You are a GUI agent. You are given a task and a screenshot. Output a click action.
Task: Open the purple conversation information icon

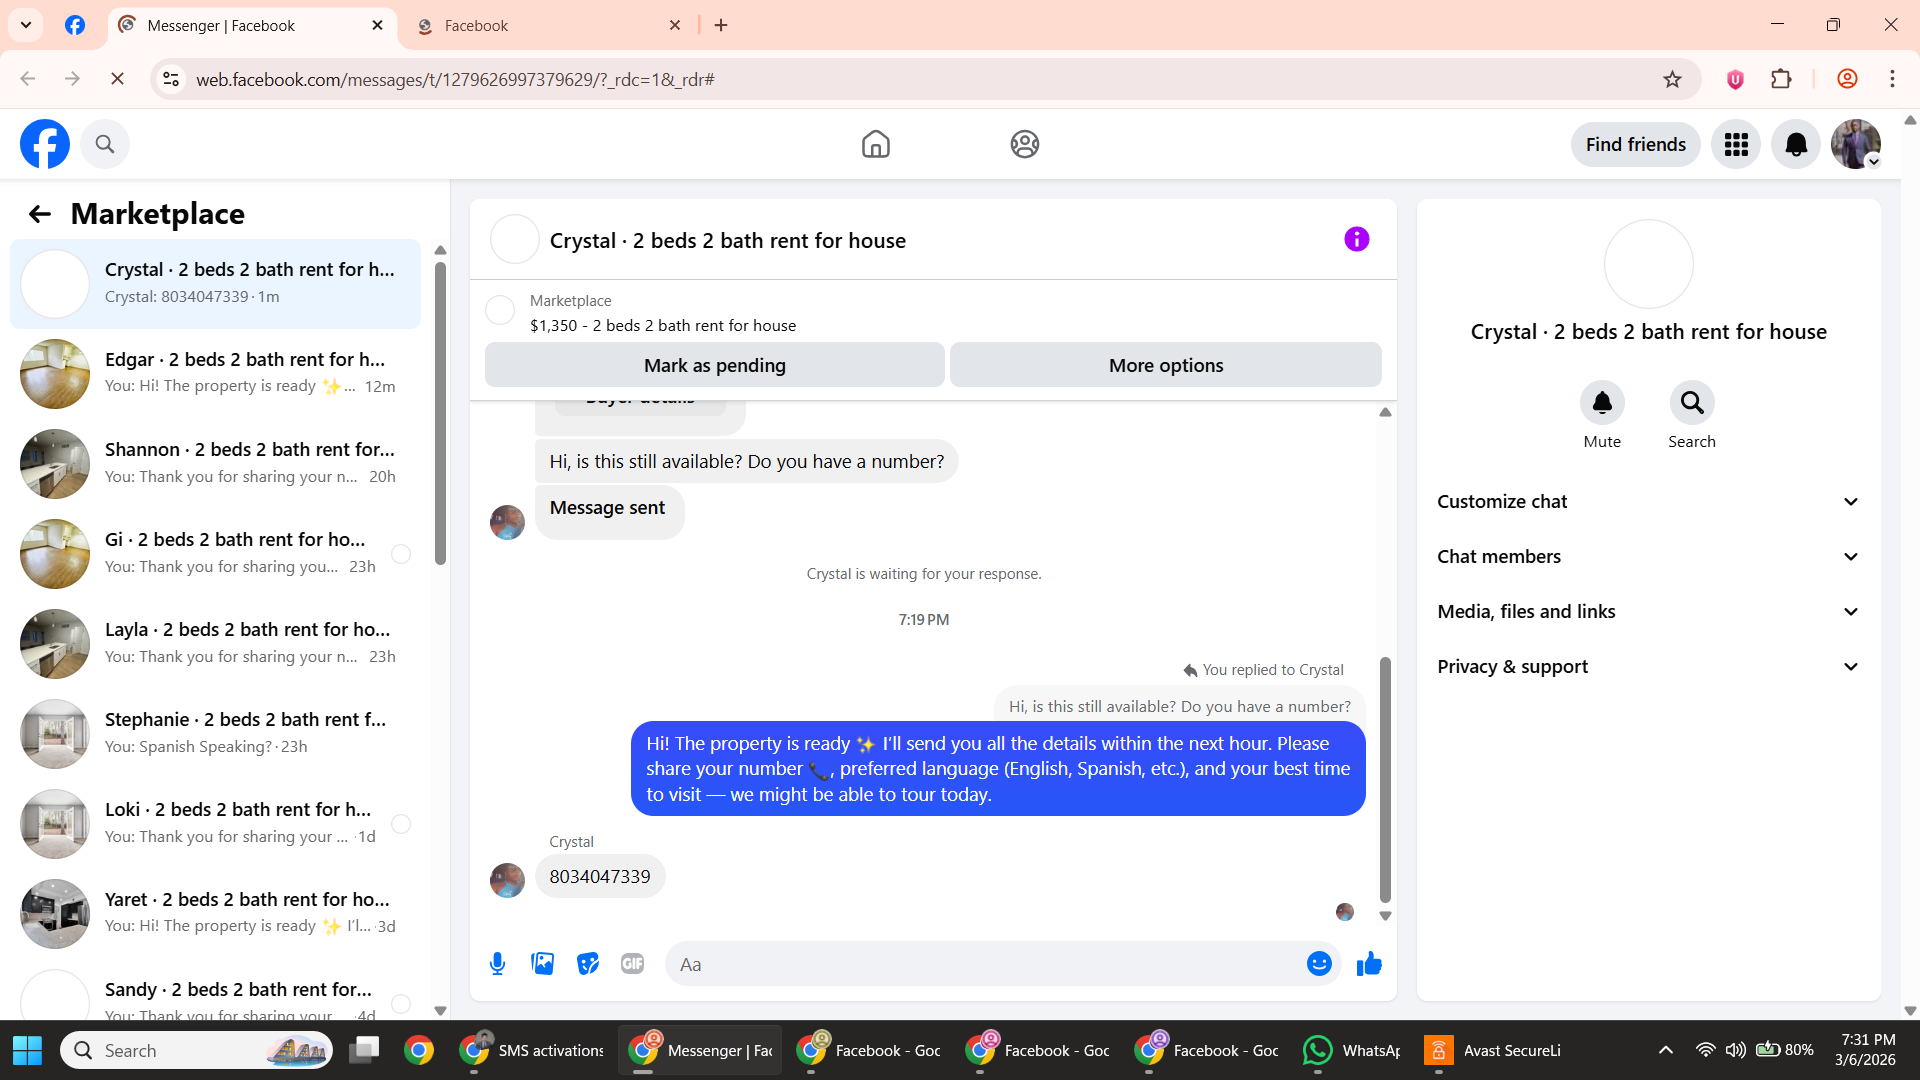(x=1356, y=240)
